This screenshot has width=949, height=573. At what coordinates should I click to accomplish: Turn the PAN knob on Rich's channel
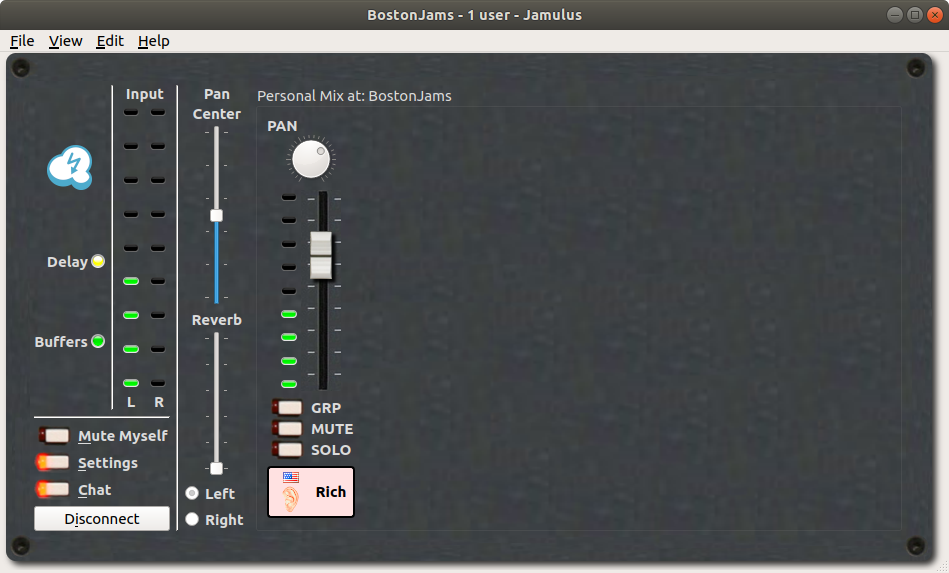point(310,158)
